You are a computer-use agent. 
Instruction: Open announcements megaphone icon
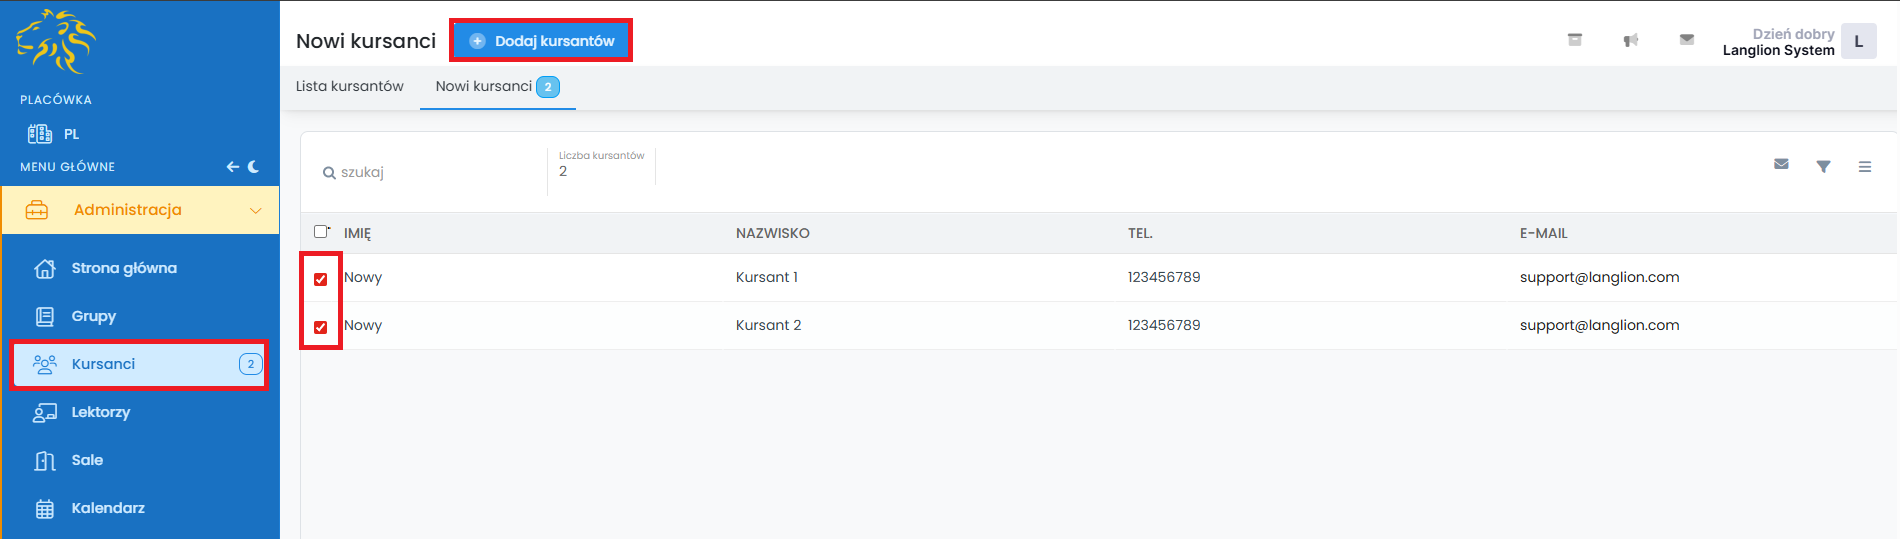[1631, 40]
